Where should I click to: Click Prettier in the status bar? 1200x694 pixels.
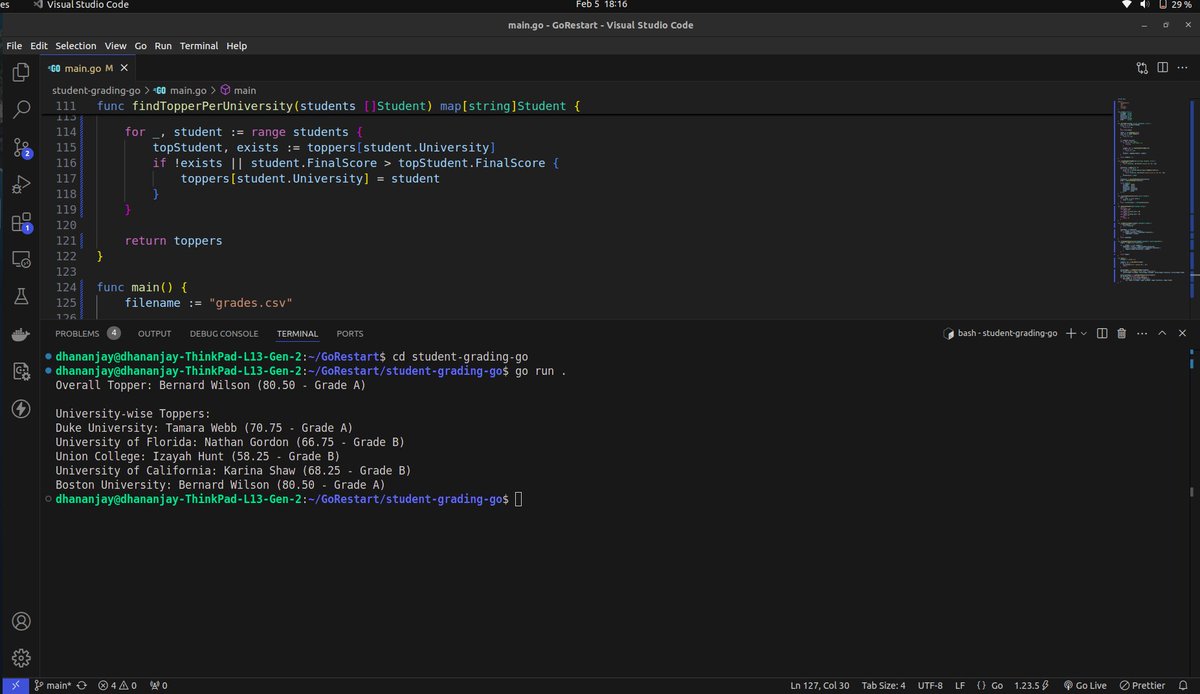[1140, 686]
